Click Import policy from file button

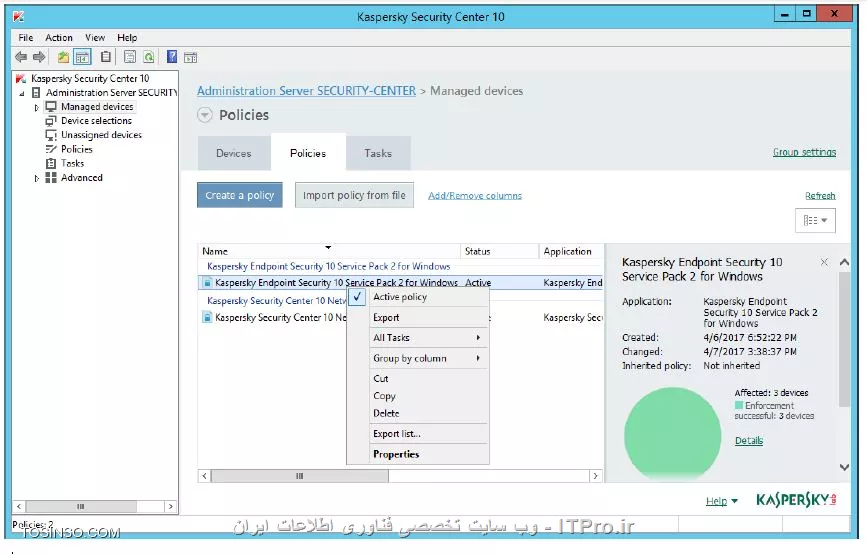[x=354, y=195]
